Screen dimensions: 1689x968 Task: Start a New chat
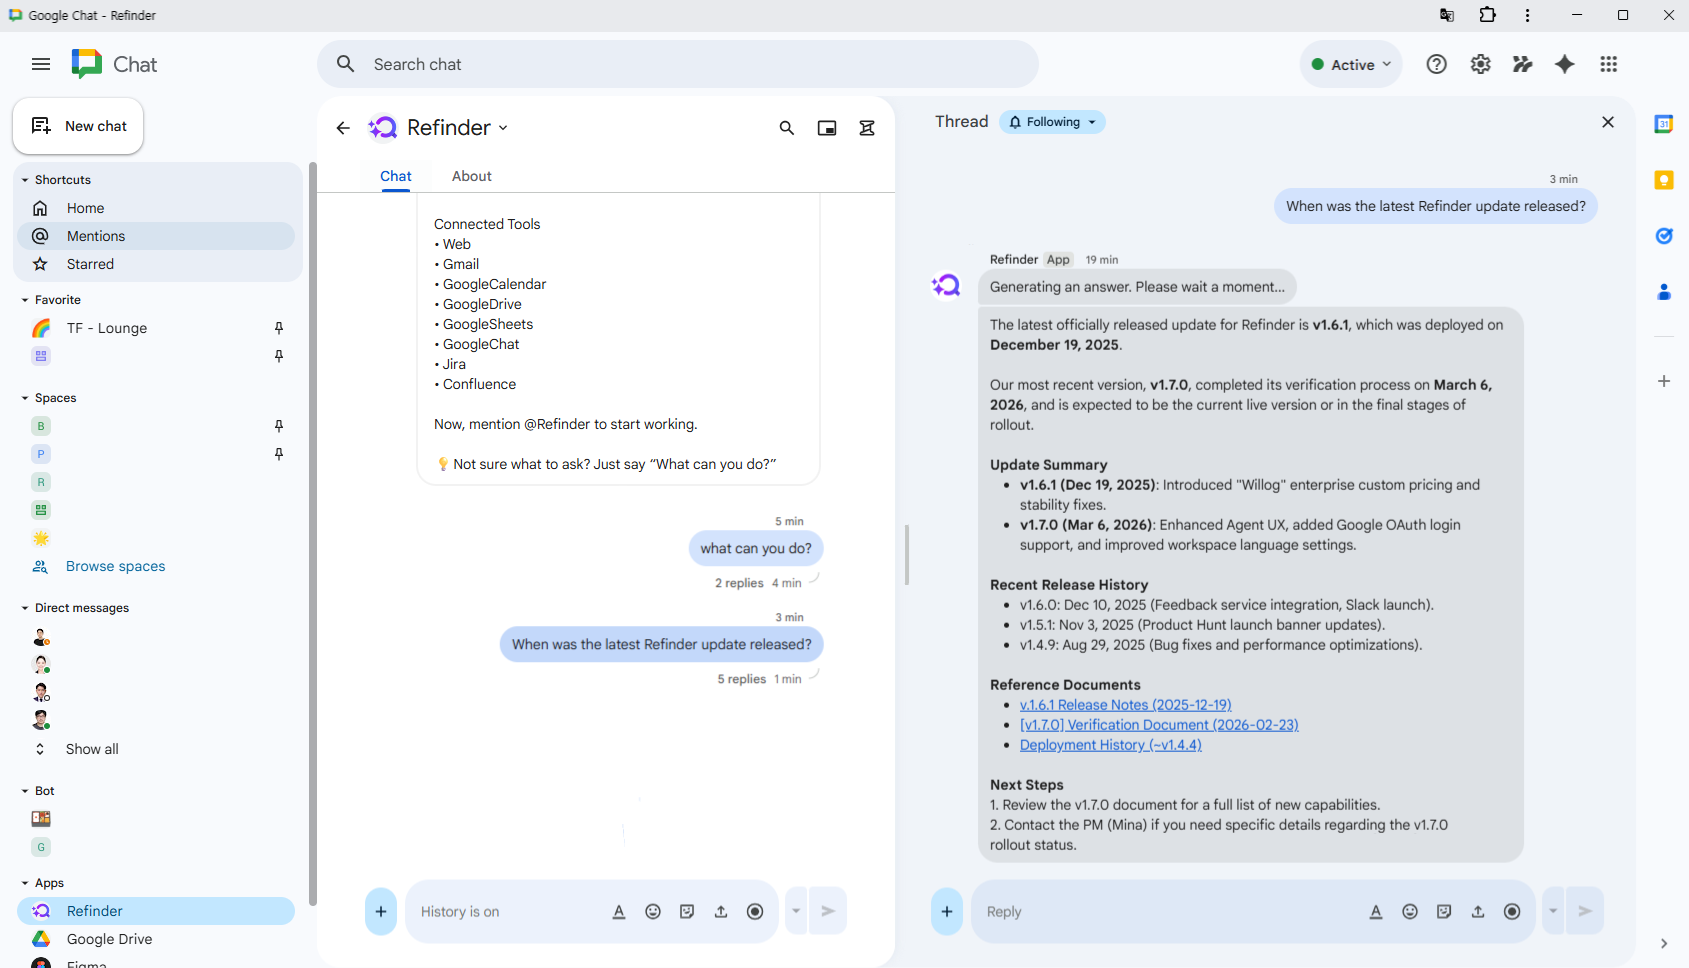pos(78,126)
